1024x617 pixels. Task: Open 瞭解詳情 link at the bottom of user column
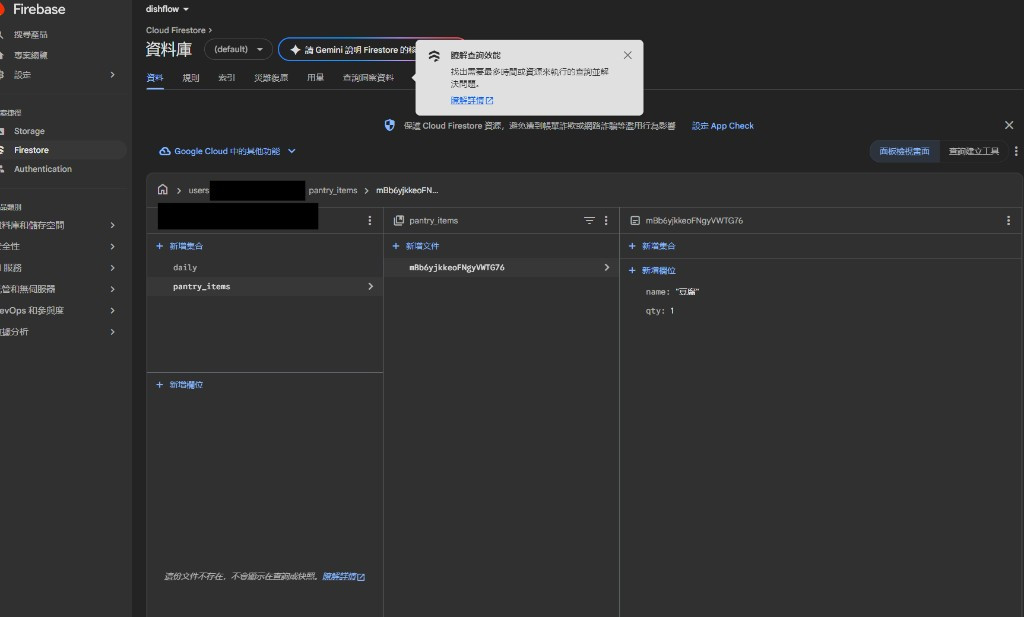[x=344, y=577]
